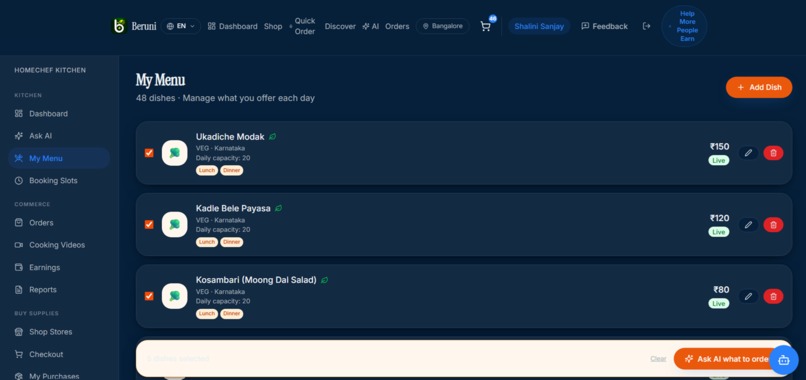Delete Kadle Bele Payasa with trash icon
Image resolution: width=806 pixels, height=380 pixels.
(x=774, y=224)
